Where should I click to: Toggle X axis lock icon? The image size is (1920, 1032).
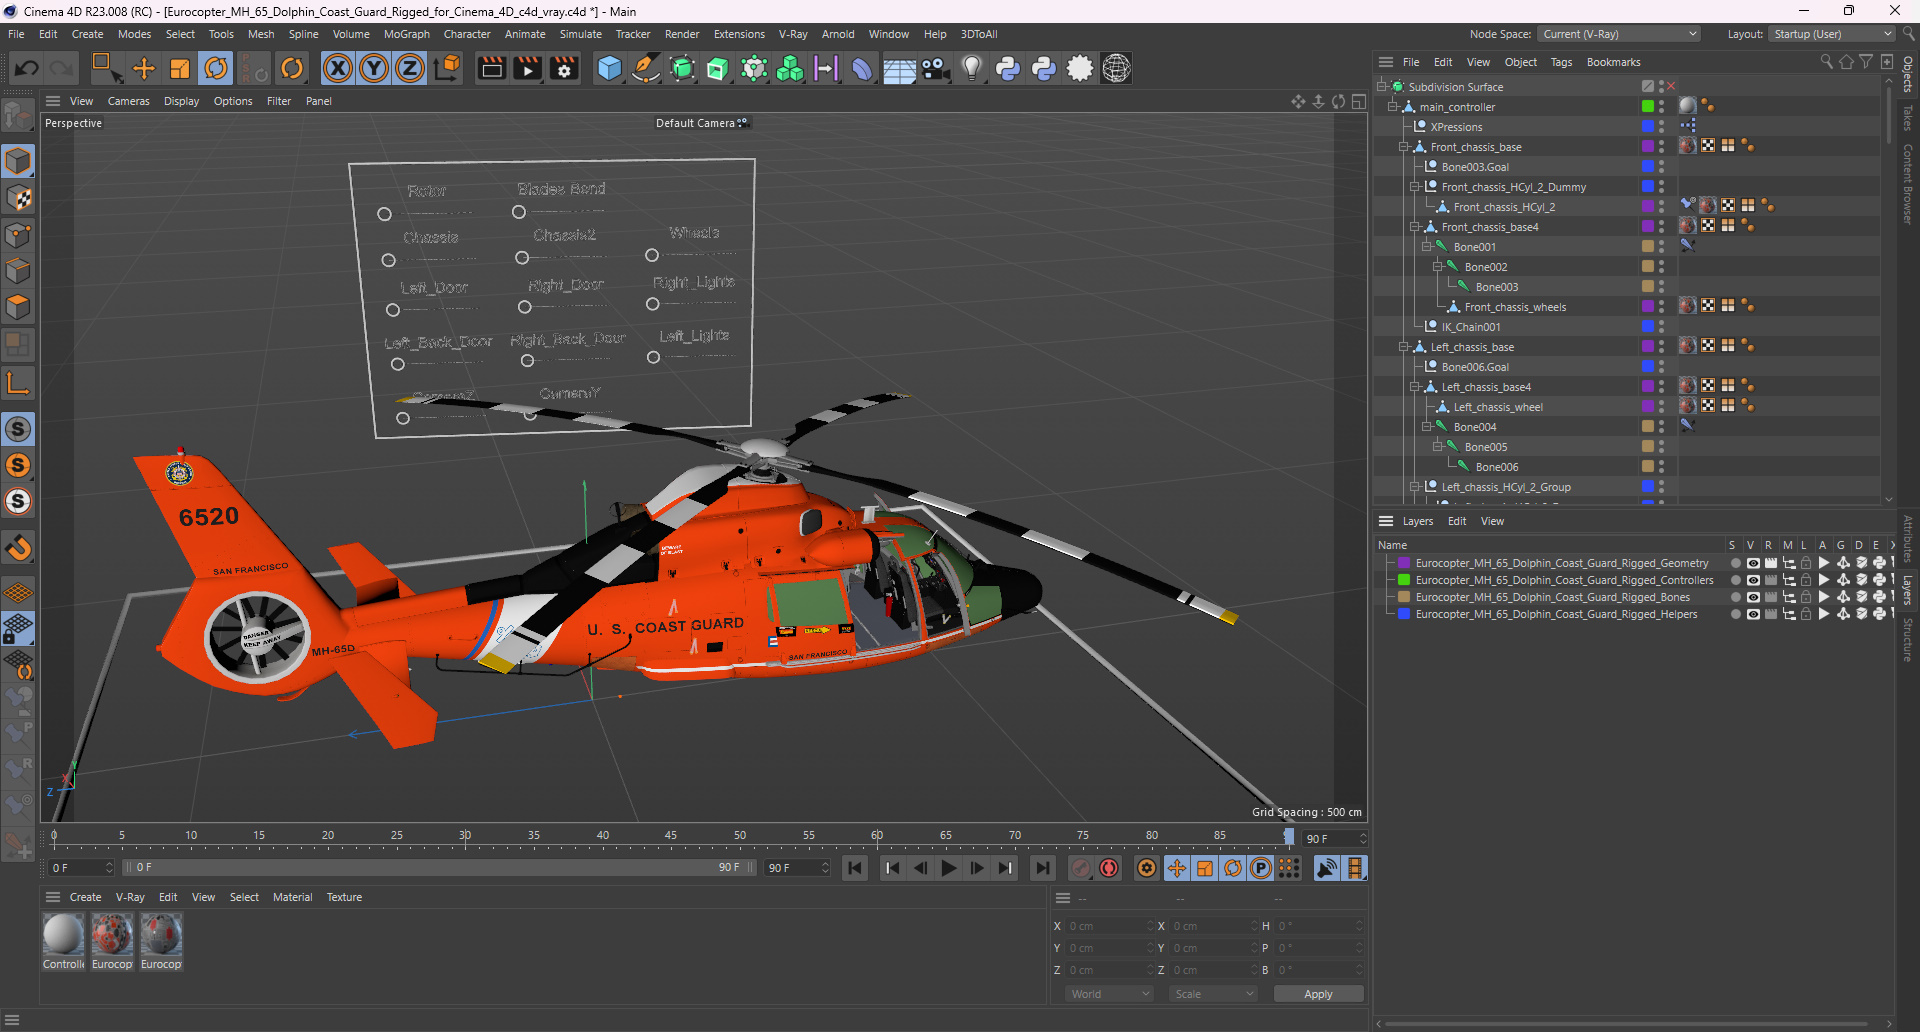tap(338, 68)
